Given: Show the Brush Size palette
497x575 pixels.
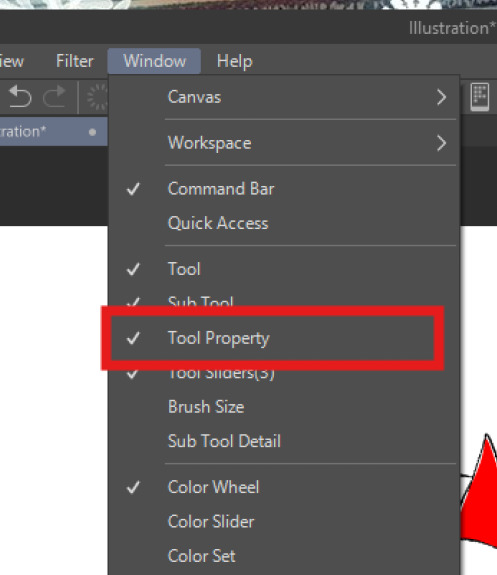Looking at the screenshot, I should 284,407.
